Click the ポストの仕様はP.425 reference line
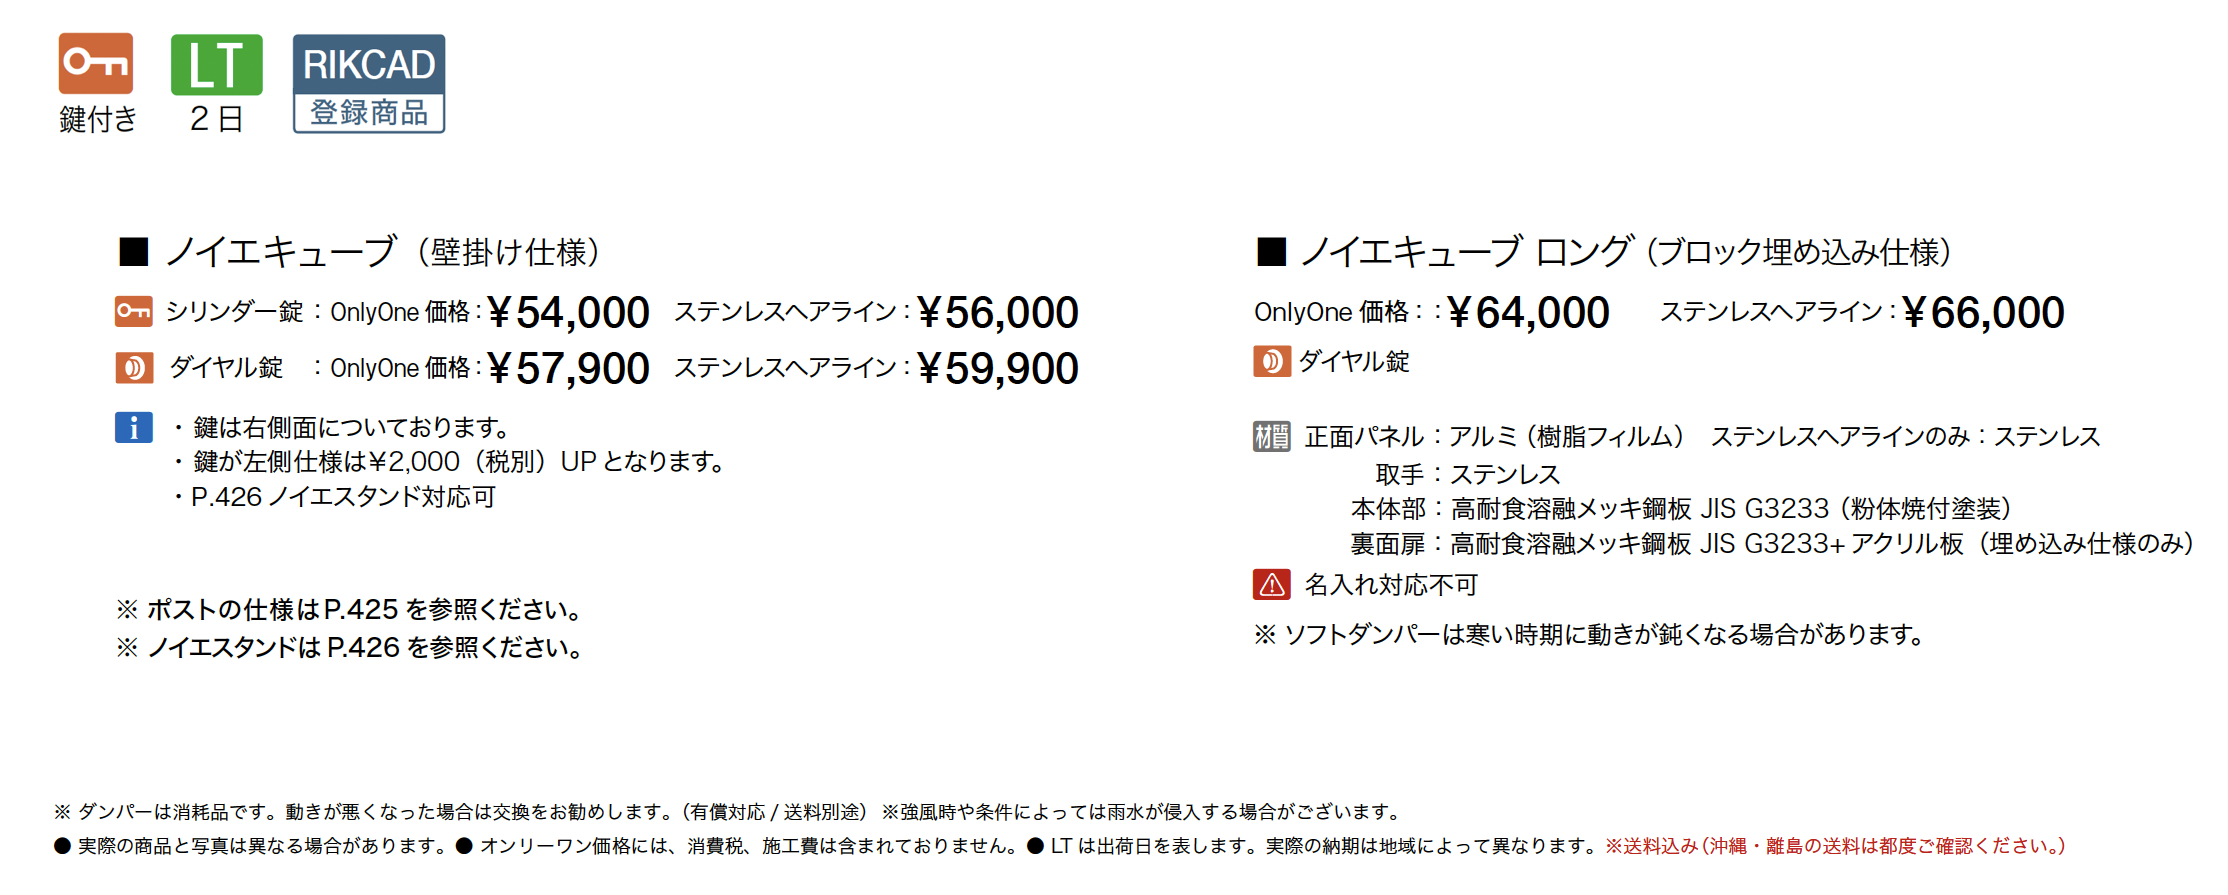This screenshot has height=895, width=2228. point(350,609)
